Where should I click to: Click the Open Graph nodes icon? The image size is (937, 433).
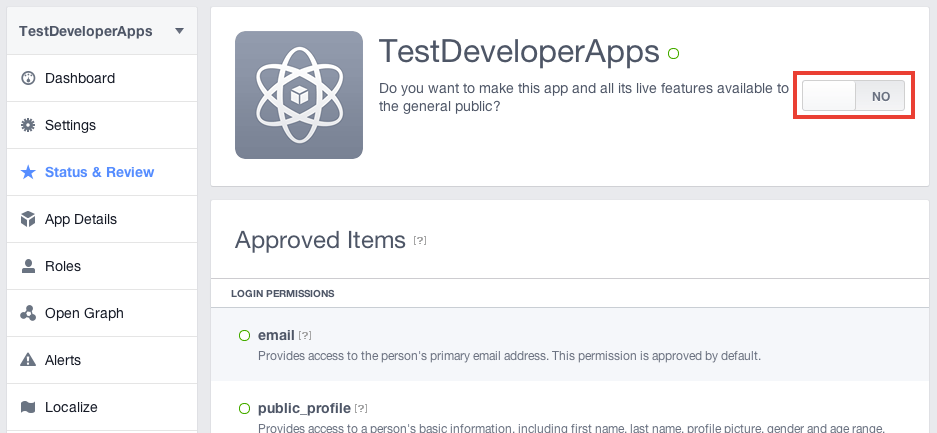coord(28,313)
